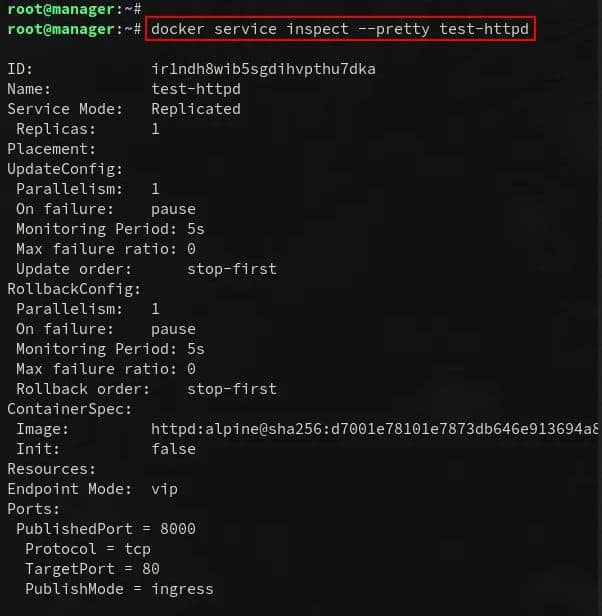Image resolution: width=602 pixels, height=616 pixels.
Task: Select the Rollback order stop-first value
Action: pos(232,389)
